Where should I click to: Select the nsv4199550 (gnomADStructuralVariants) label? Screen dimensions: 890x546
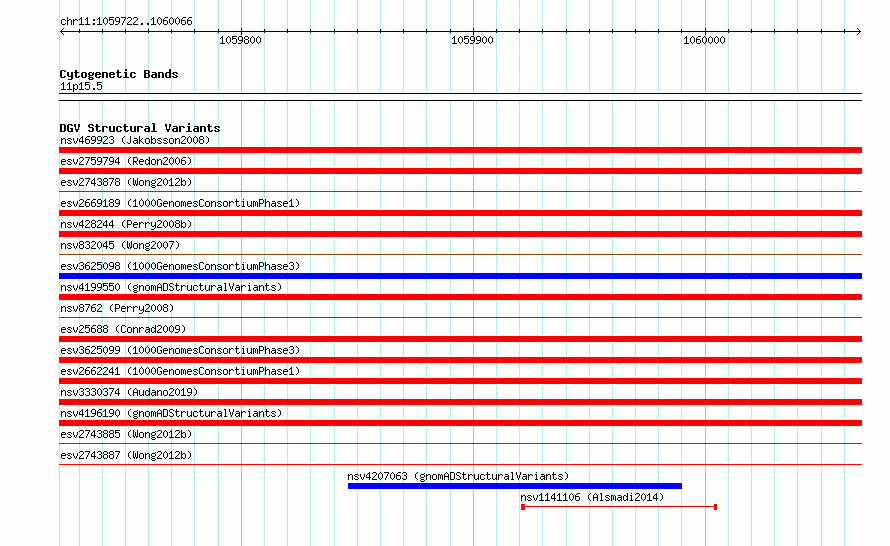tap(171, 287)
